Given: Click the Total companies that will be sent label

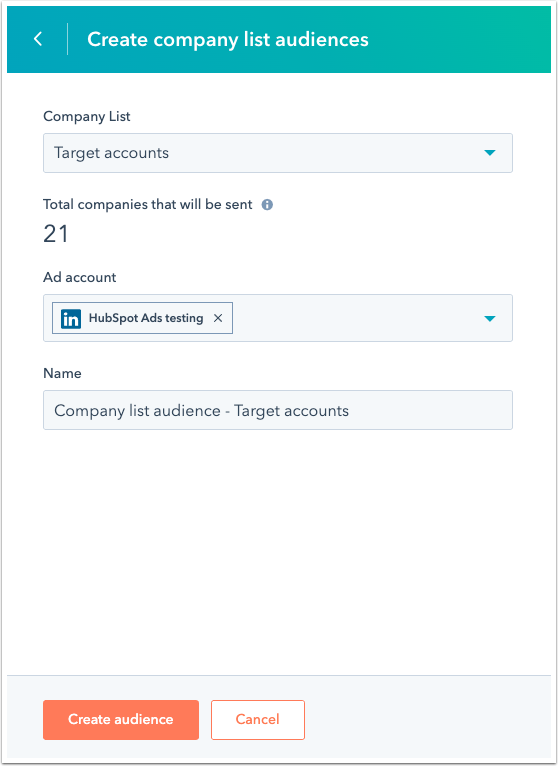Looking at the screenshot, I should (148, 204).
